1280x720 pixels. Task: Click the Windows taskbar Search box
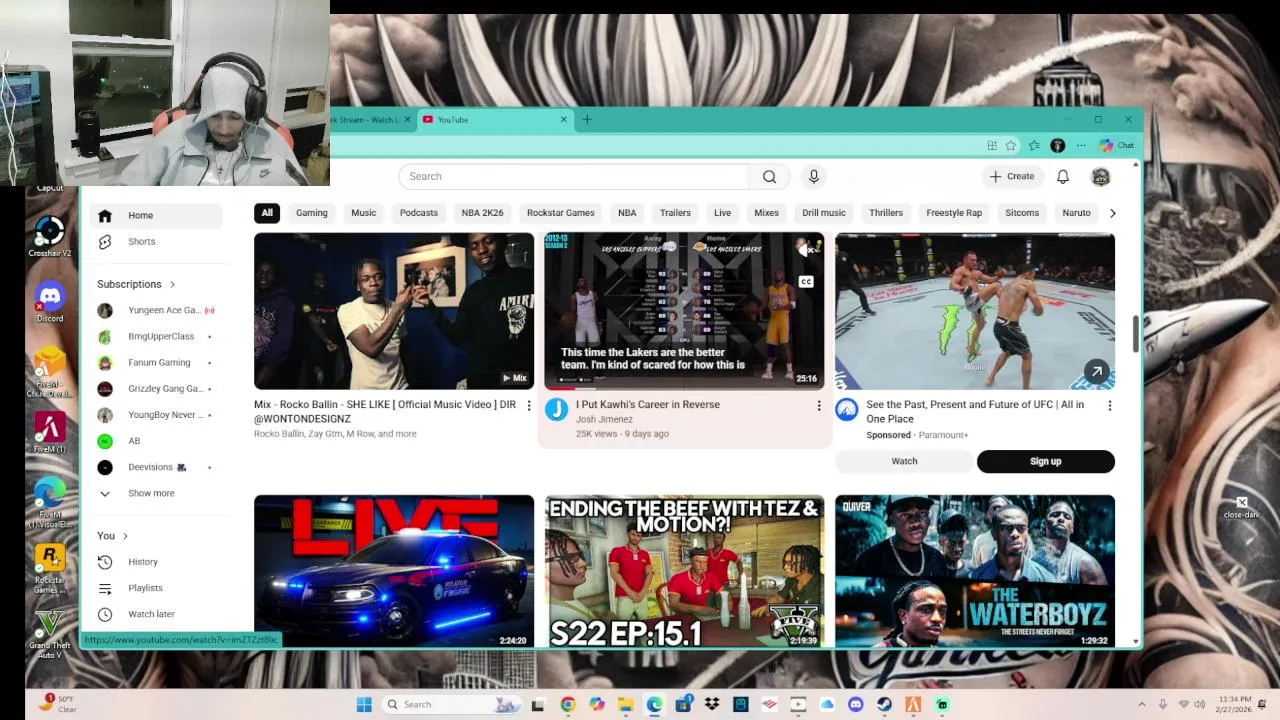(x=451, y=704)
